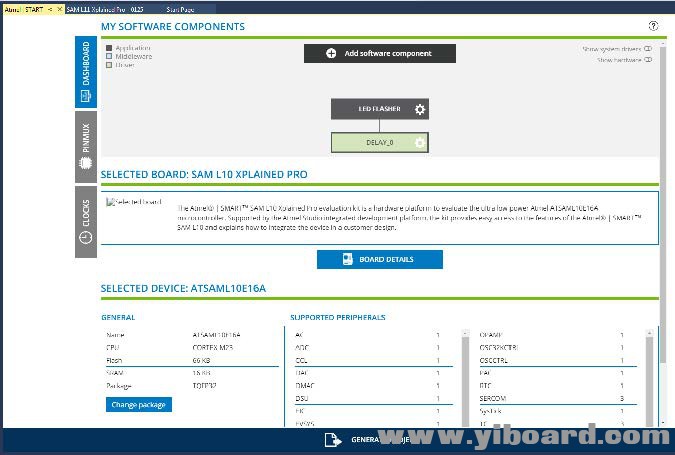
Task: Open the PINMUX side tab
Action: 86,147
